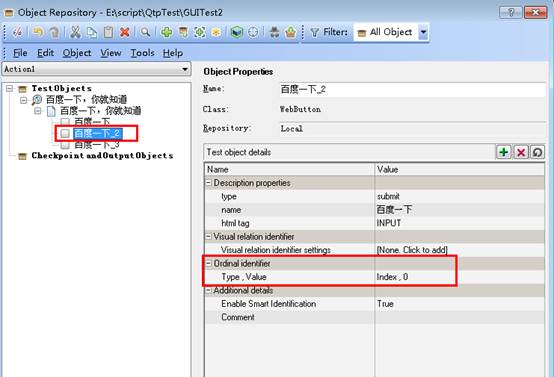554x377 pixels.
Task: Click the Name field containing 百度一下_2
Action: point(412,89)
